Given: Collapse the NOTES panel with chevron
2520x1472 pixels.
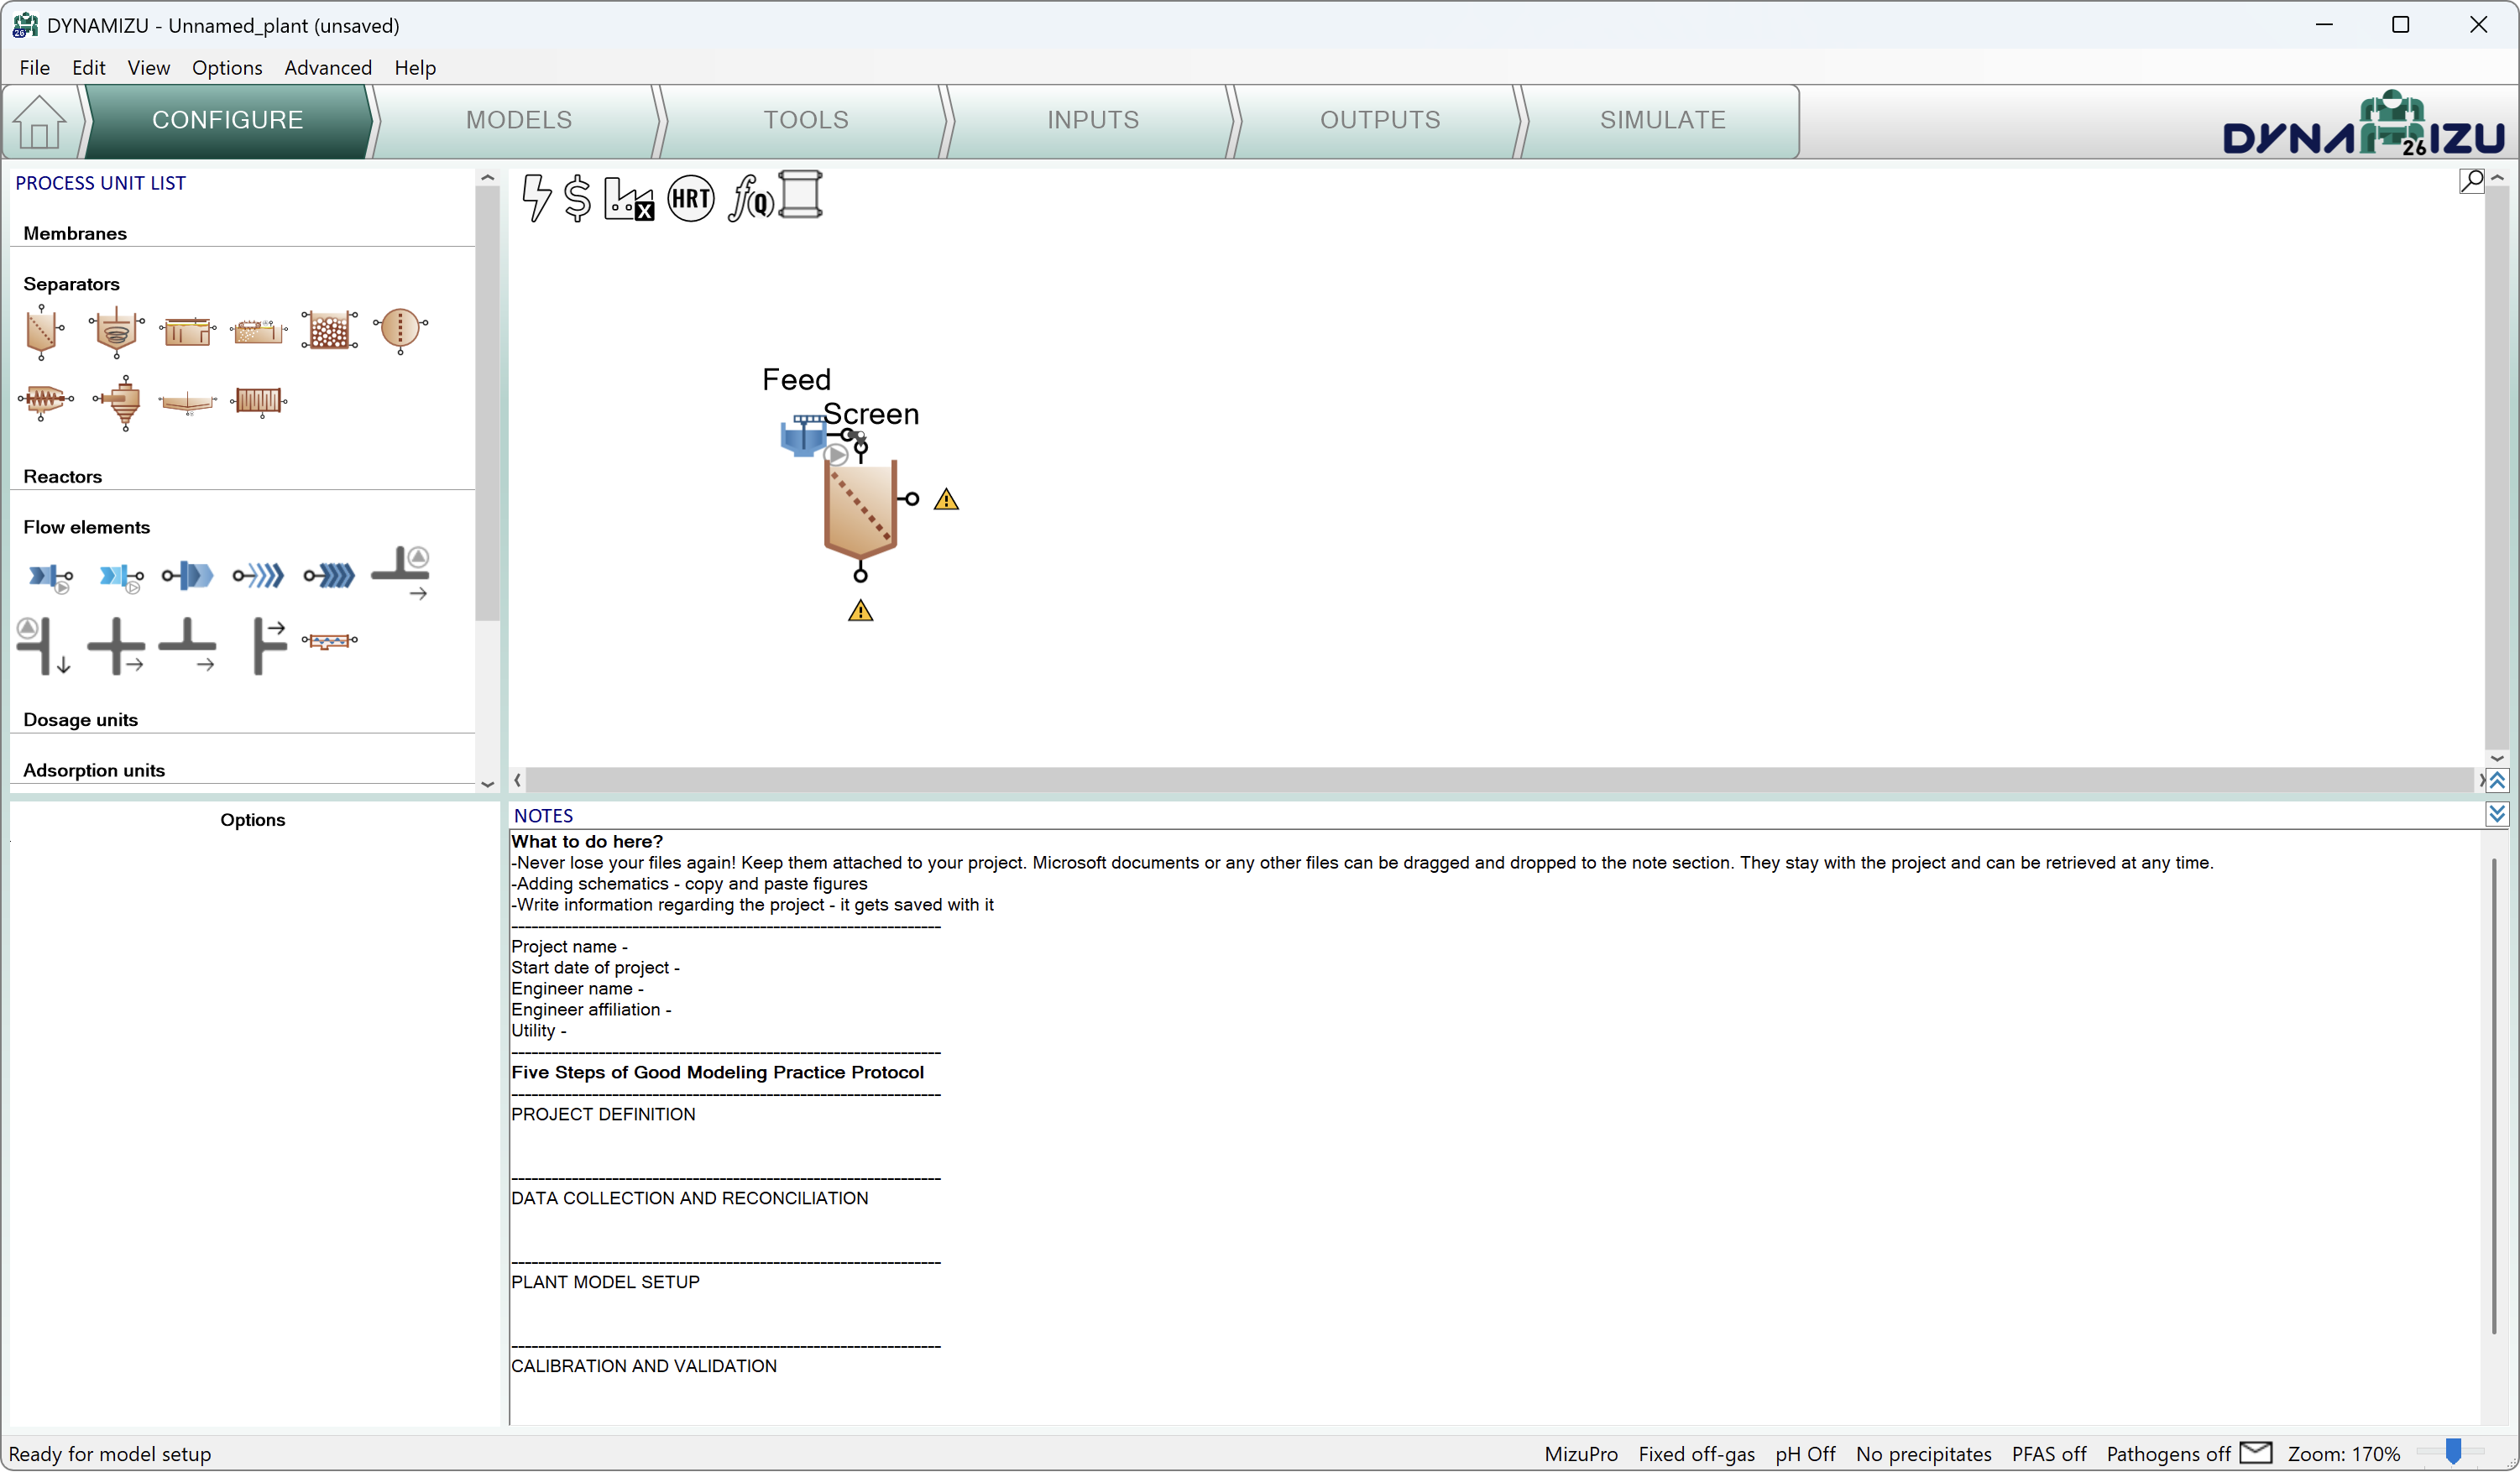Looking at the screenshot, I should 2496,814.
